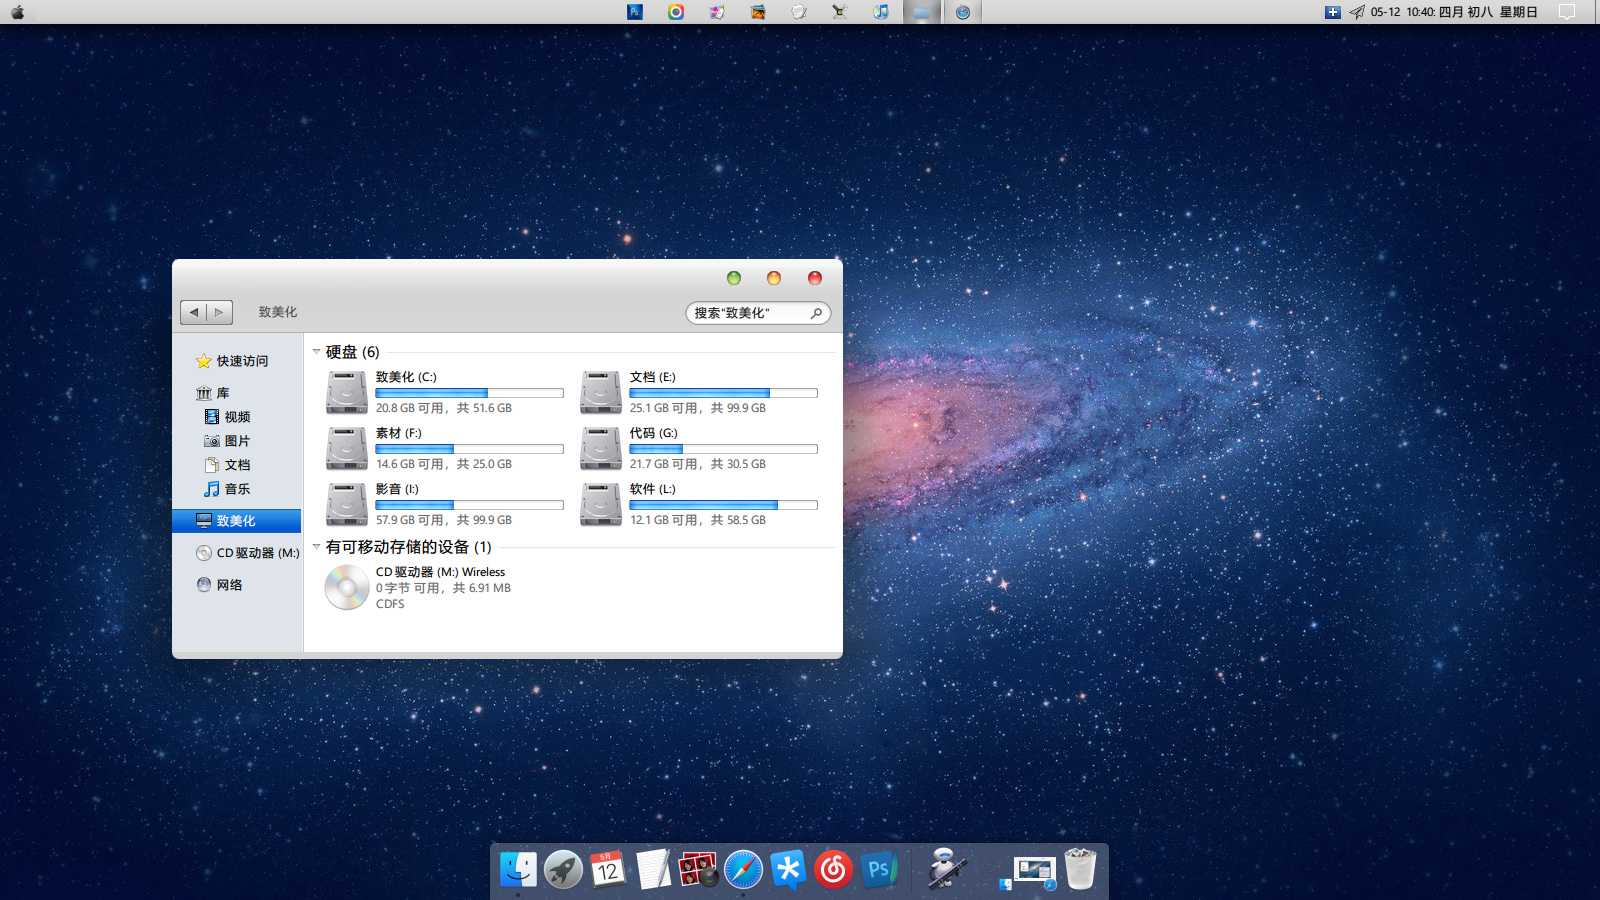Collapse the 硬盘 (6) group
1600x900 pixels.
[316, 352]
